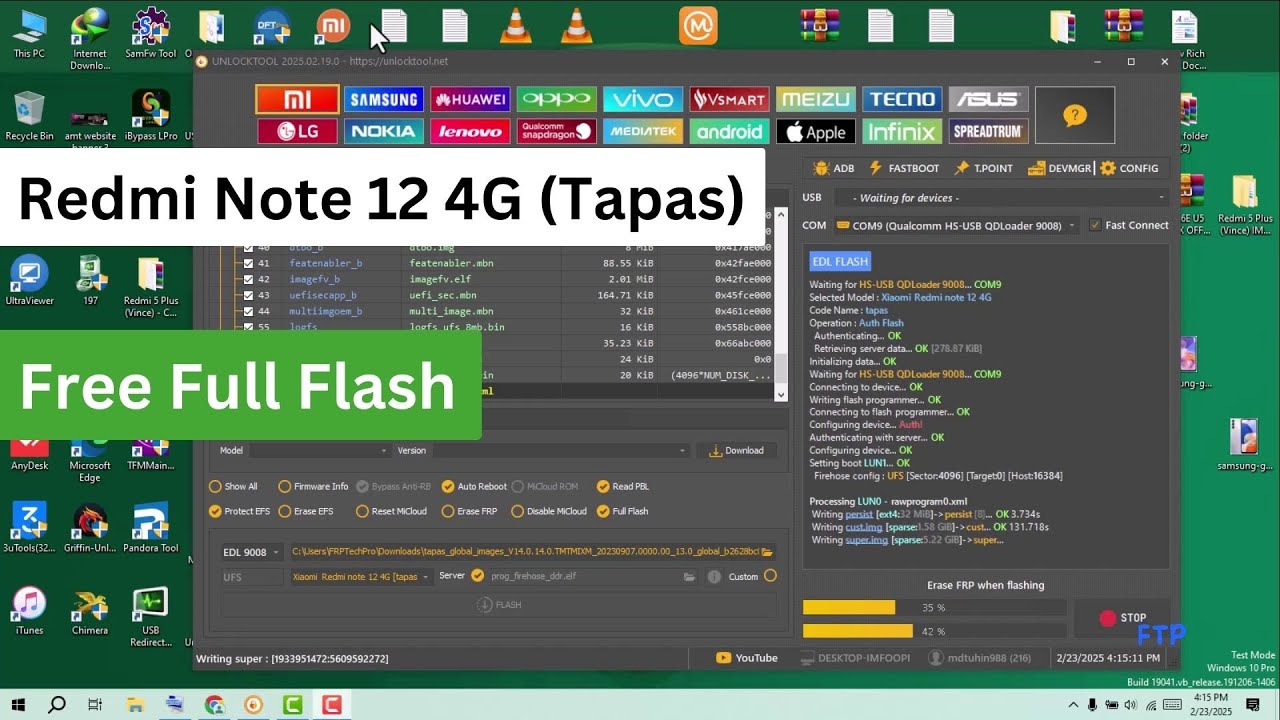Expand the COM9 port dropdown
1280x720 pixels.
click(956, 226)
